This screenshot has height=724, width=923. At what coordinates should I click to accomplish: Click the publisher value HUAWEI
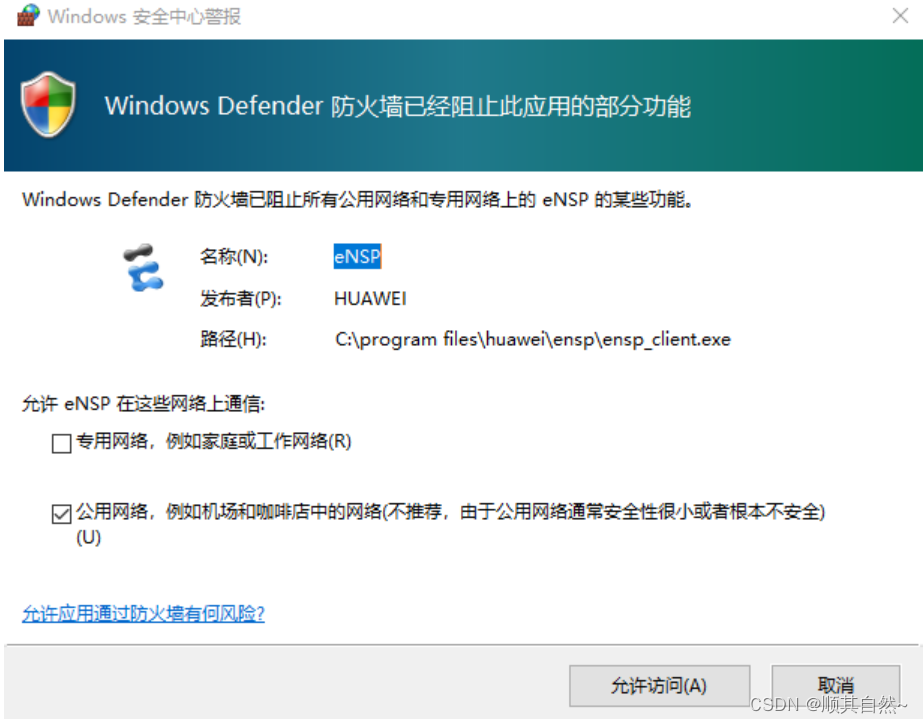(x=370, y=298)
